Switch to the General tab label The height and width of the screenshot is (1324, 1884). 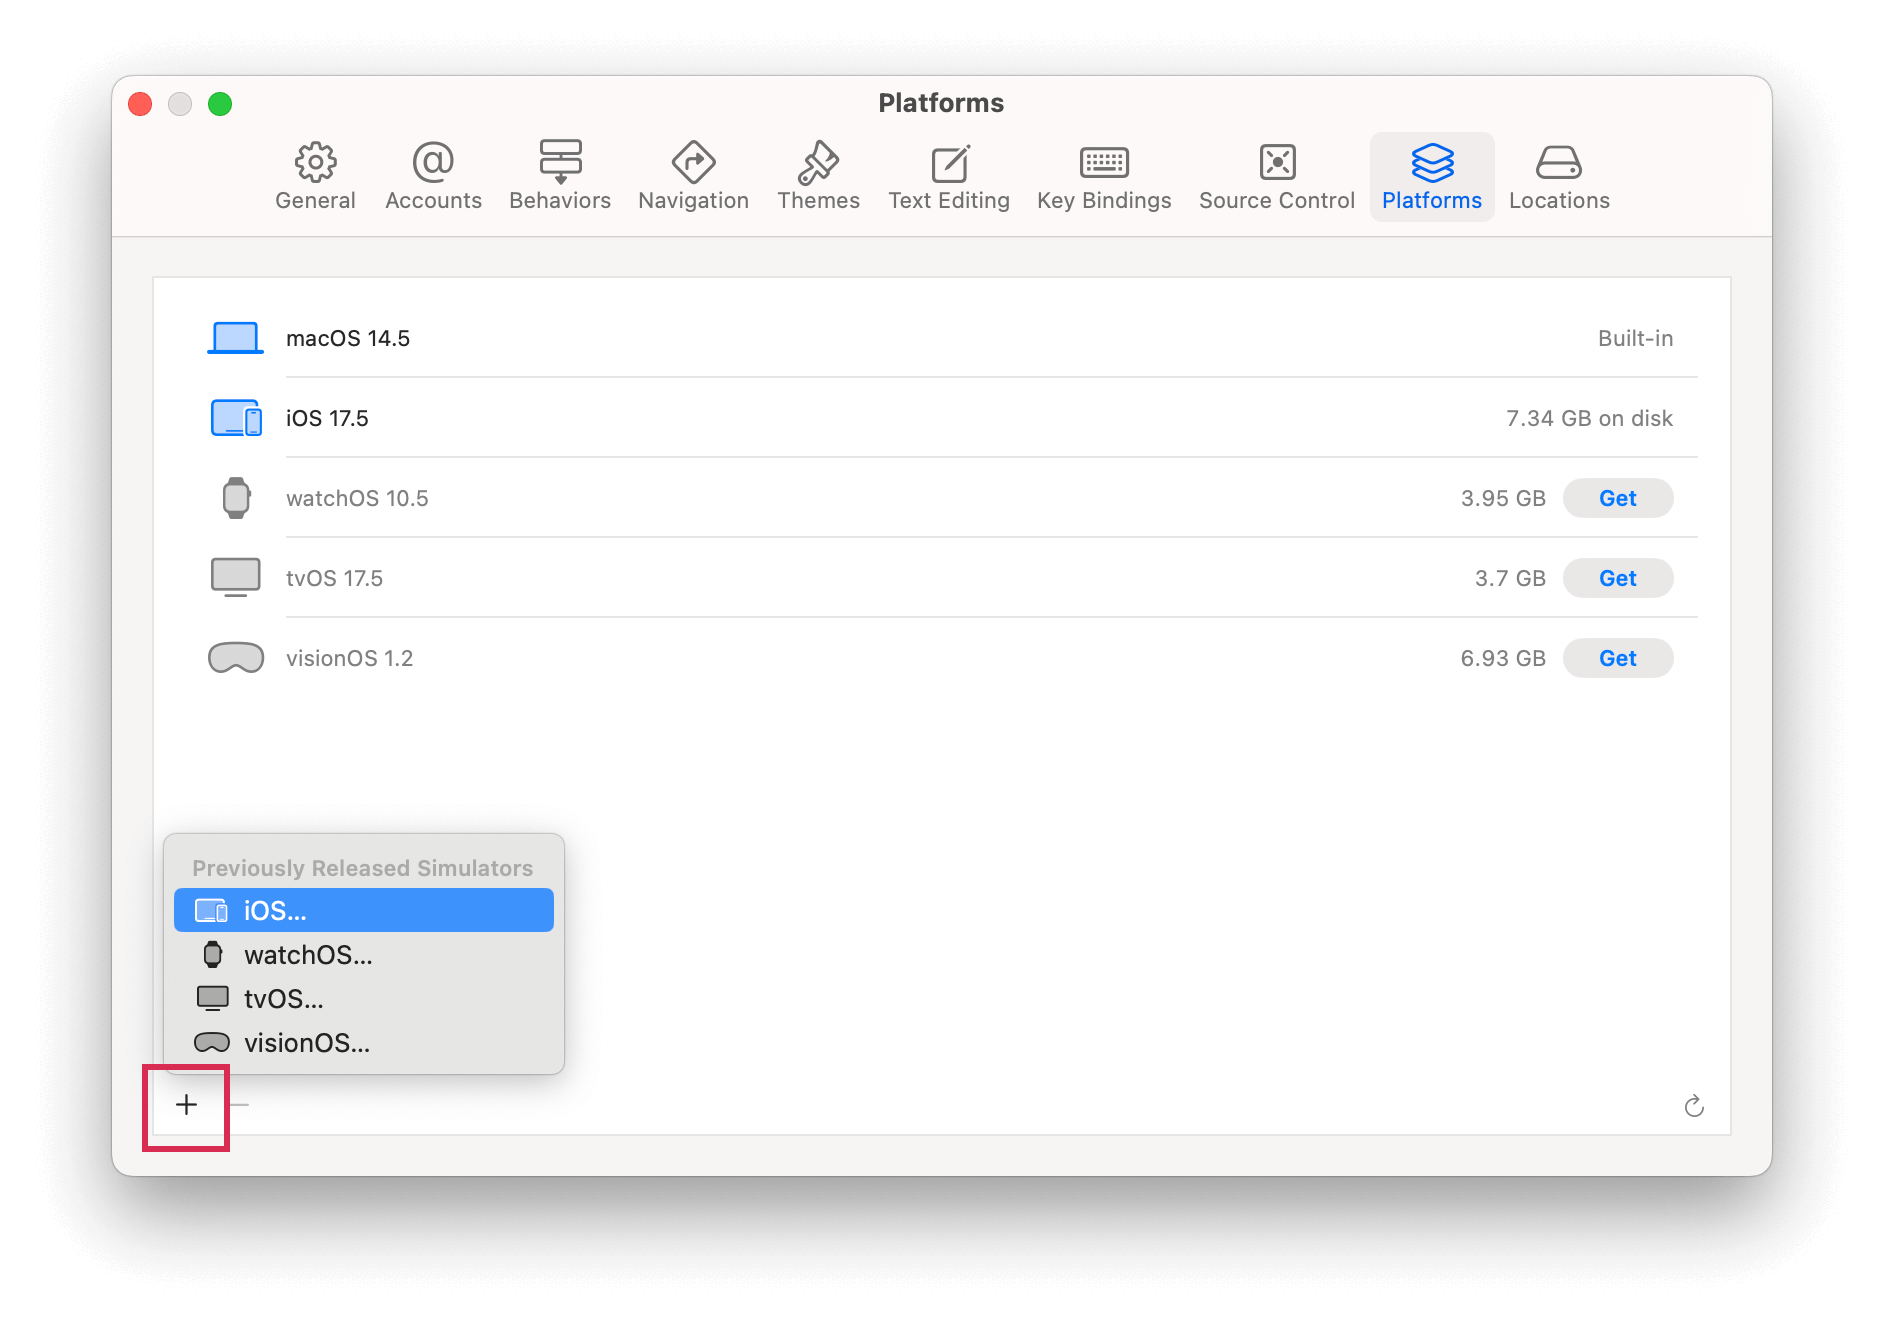(x=315, y=200)
